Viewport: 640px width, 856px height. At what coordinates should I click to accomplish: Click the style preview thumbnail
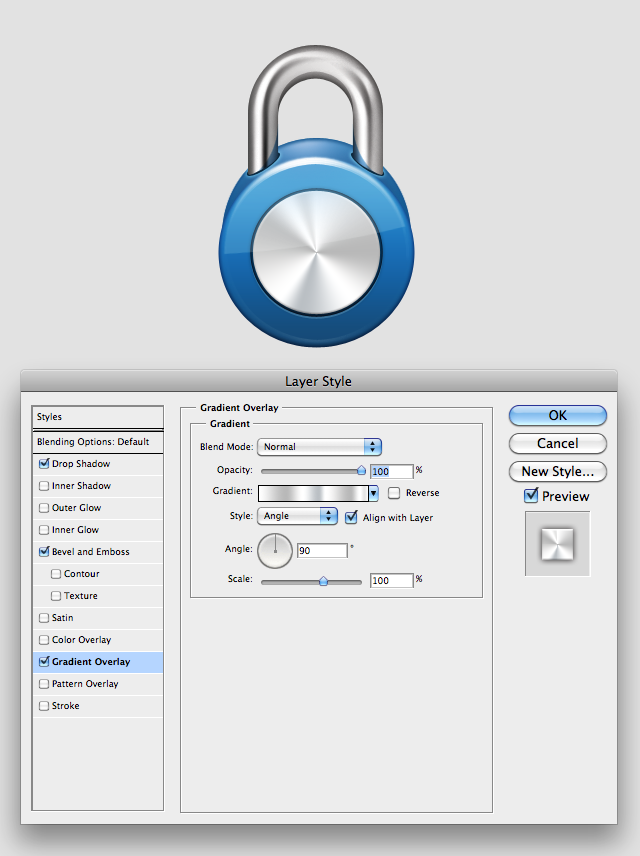point(558,544)
